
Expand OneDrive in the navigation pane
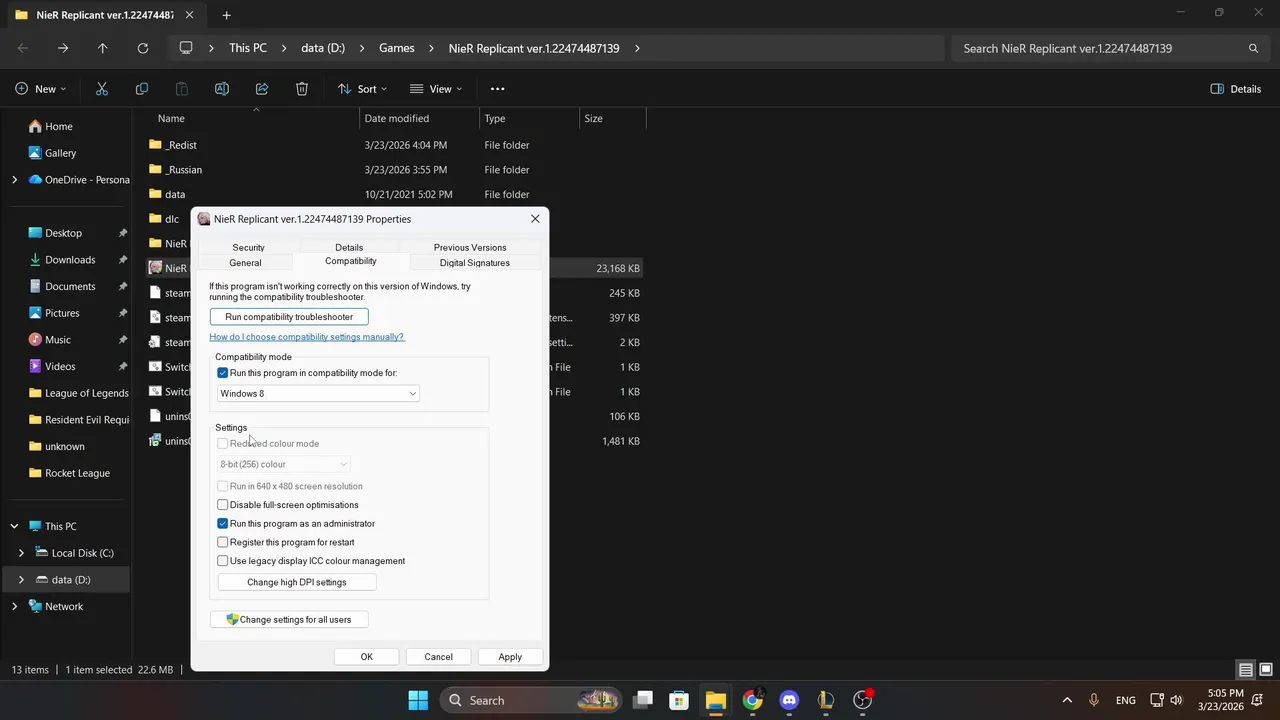pos(14,180)
